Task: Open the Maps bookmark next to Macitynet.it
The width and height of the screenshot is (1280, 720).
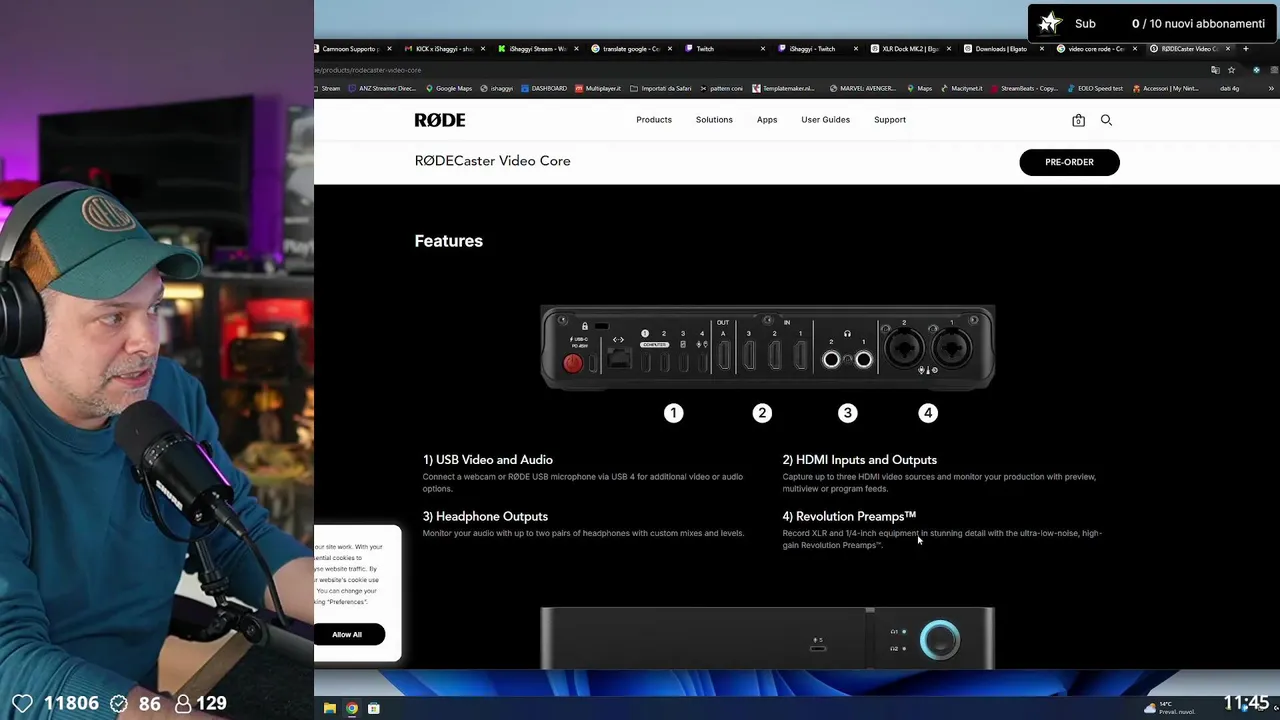Action: (920, 88)
